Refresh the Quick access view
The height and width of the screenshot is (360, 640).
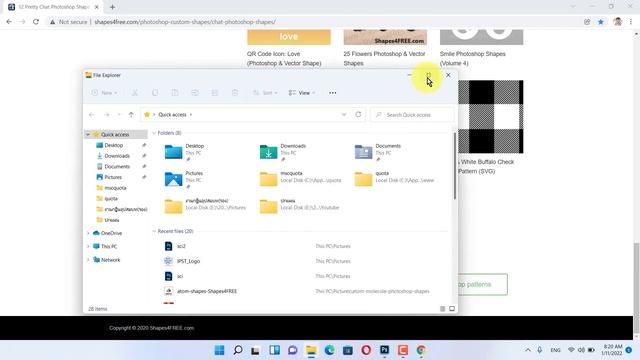point(358,115)
